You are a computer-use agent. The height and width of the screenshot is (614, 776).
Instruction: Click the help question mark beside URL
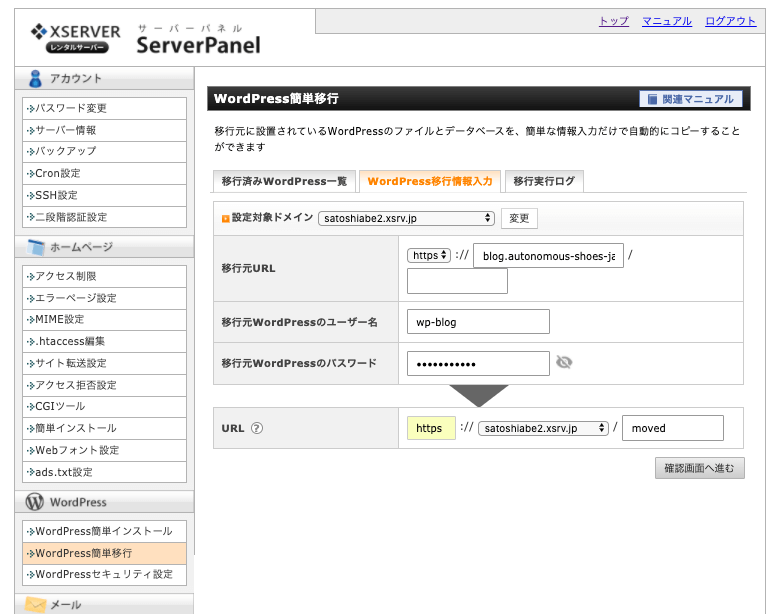click(x=257, y=428)
